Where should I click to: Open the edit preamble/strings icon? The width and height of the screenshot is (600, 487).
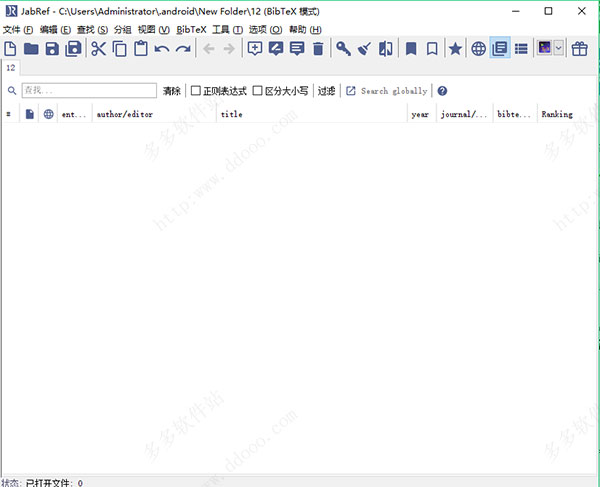click(x=297, y=49)
